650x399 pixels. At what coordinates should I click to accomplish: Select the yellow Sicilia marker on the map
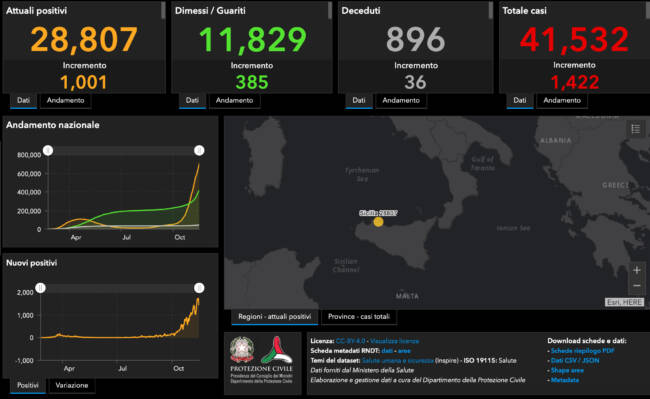[x=378, y=222]
